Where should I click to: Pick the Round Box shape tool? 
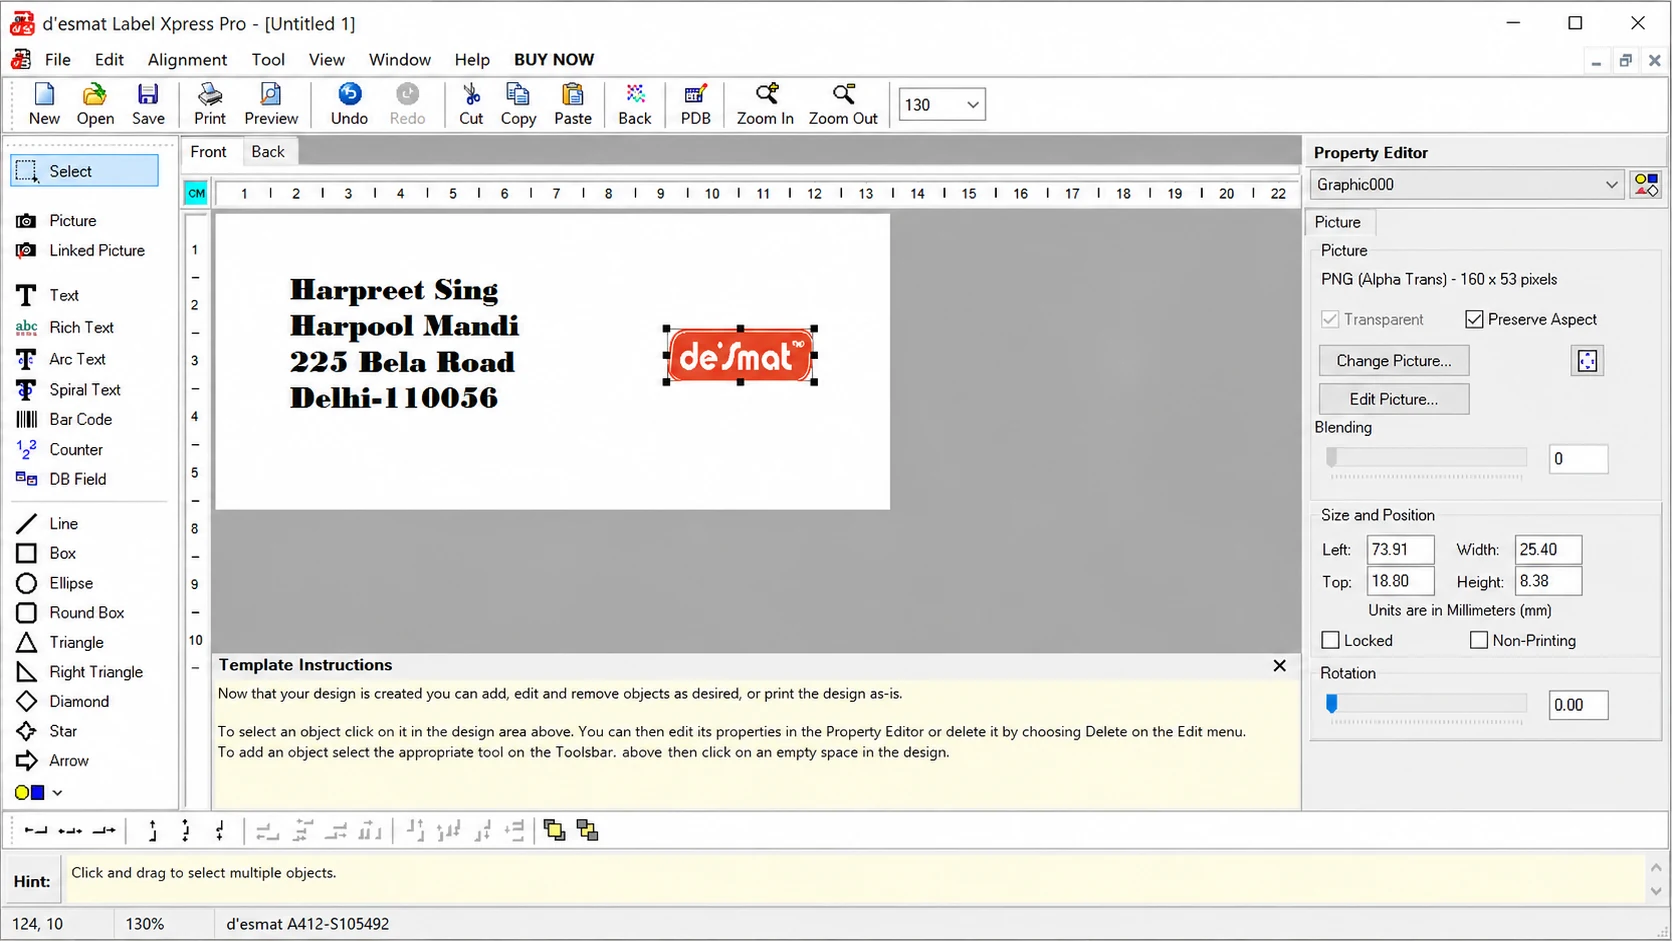tap(71, 612)
